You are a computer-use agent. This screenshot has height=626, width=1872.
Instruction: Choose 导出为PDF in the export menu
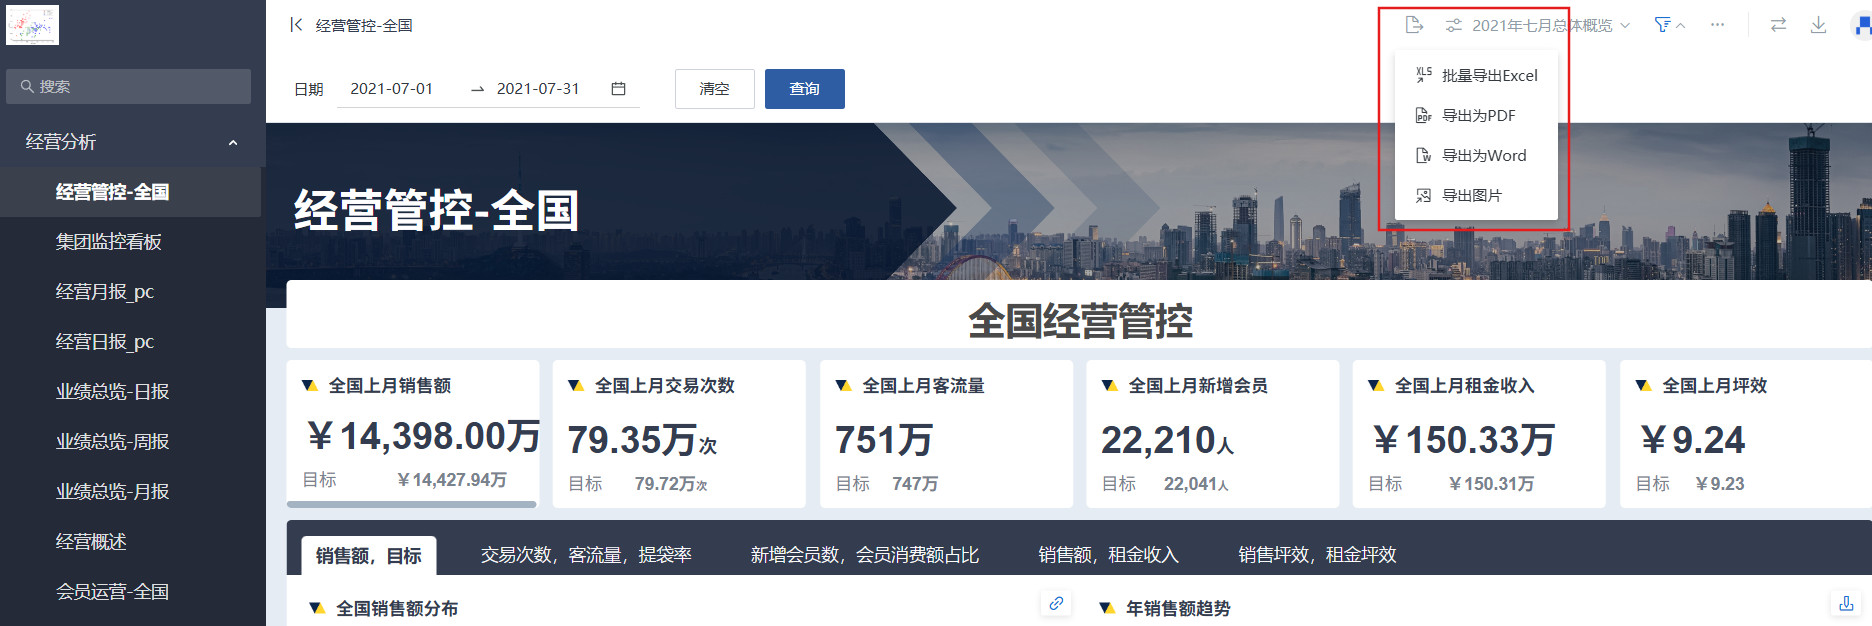[x=1478, y=116]
